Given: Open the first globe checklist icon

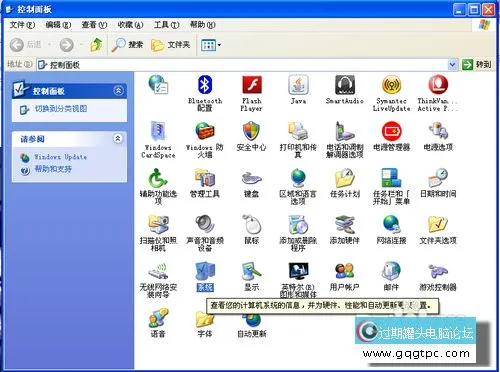Looking at the screenshot, I should point(158,84).
